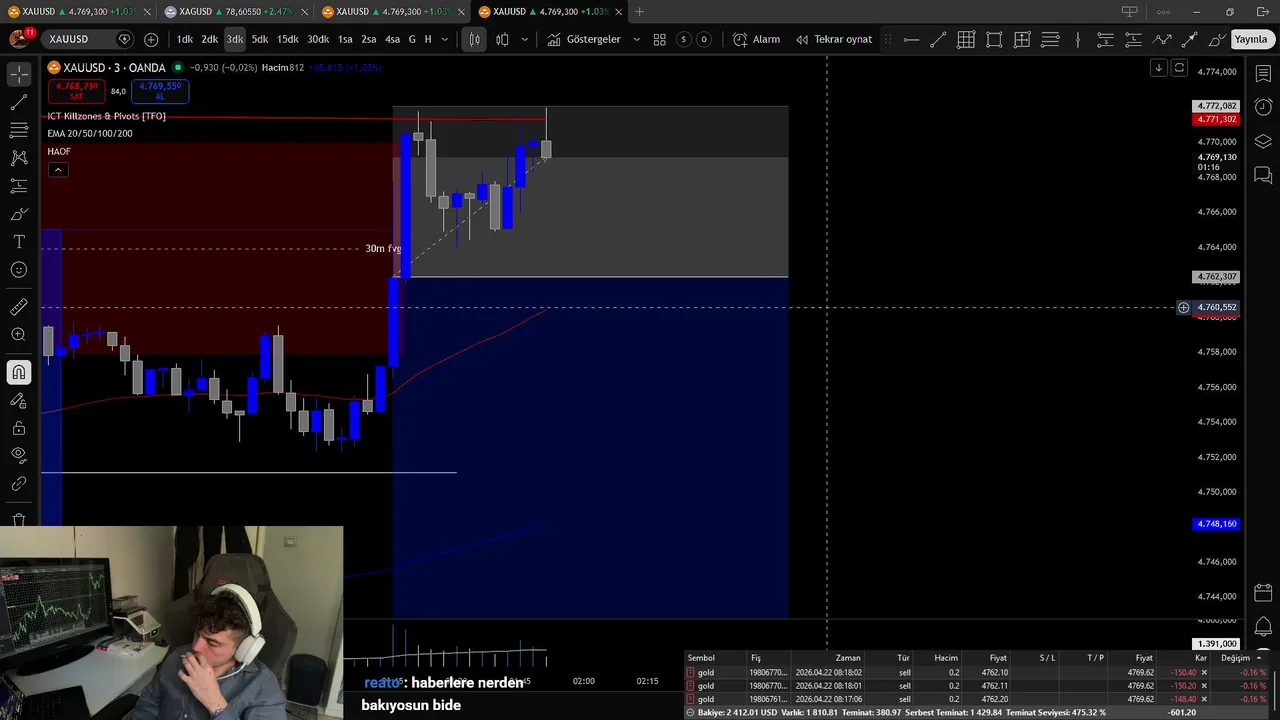The height and width of the screenshot is (720, 1280).
Task: Collapse the Bakiye account summary row
Action: coord(690,713)
